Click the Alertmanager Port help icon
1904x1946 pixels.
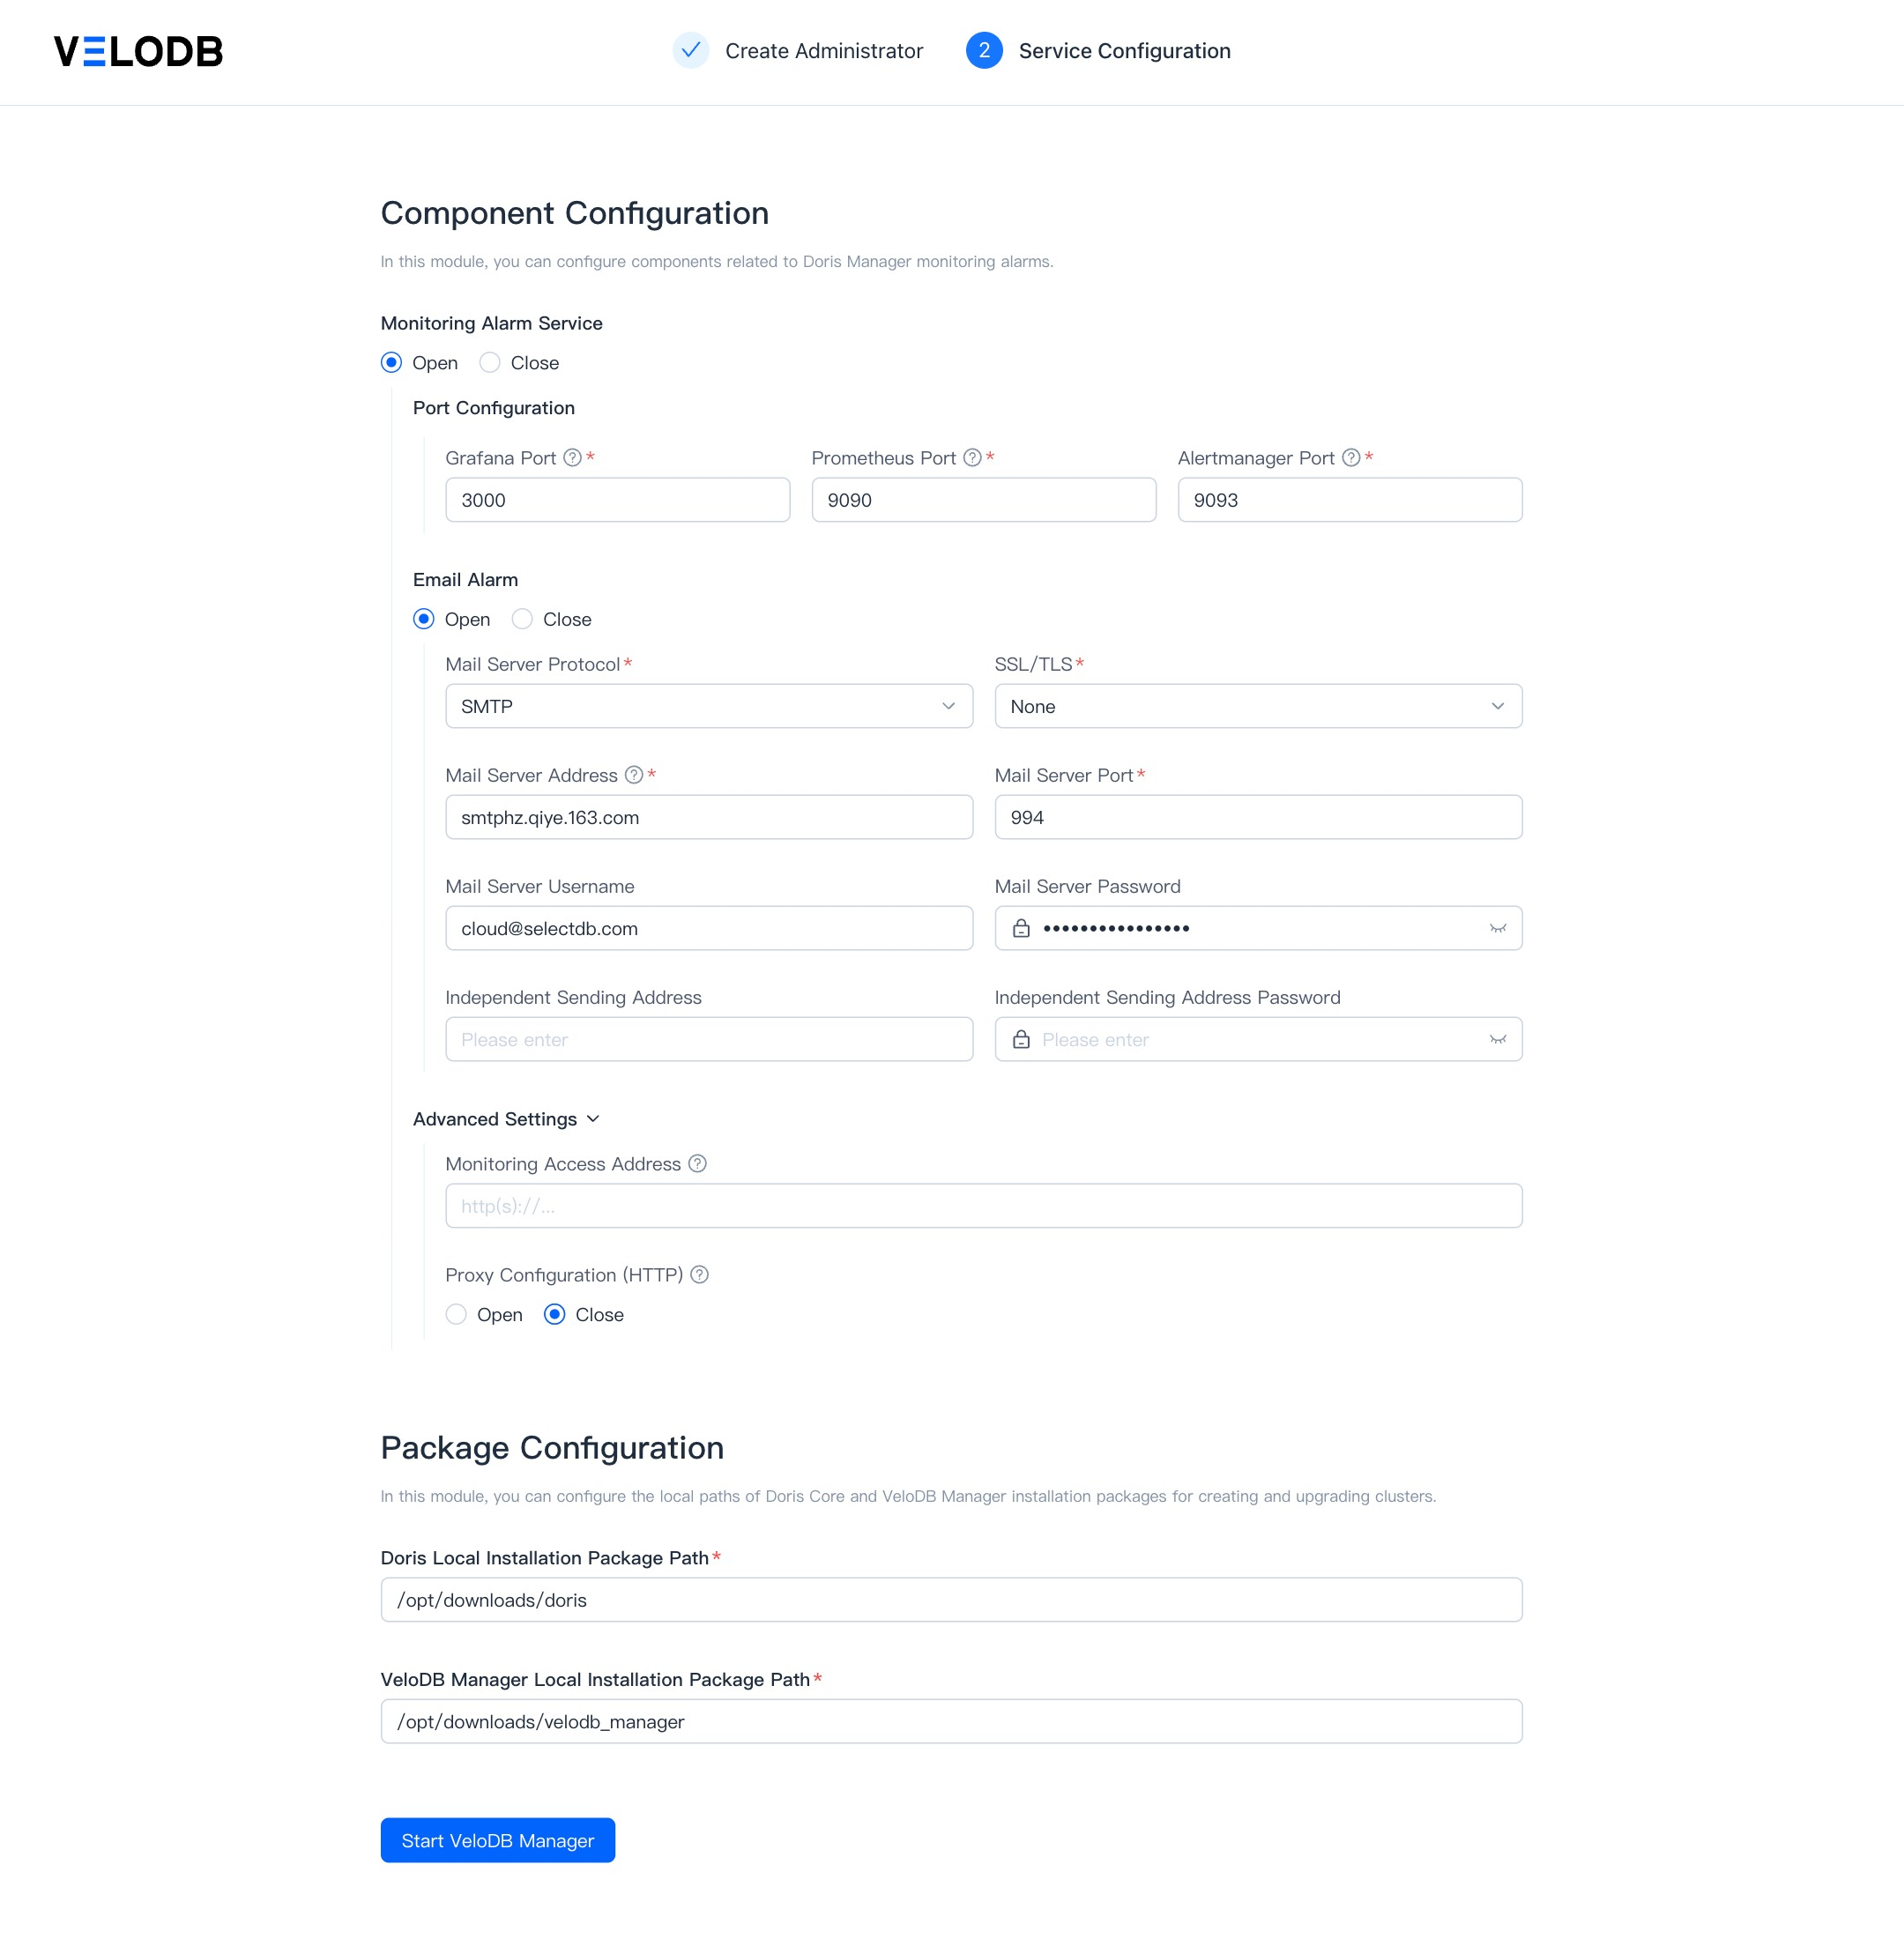(1351, 458)
